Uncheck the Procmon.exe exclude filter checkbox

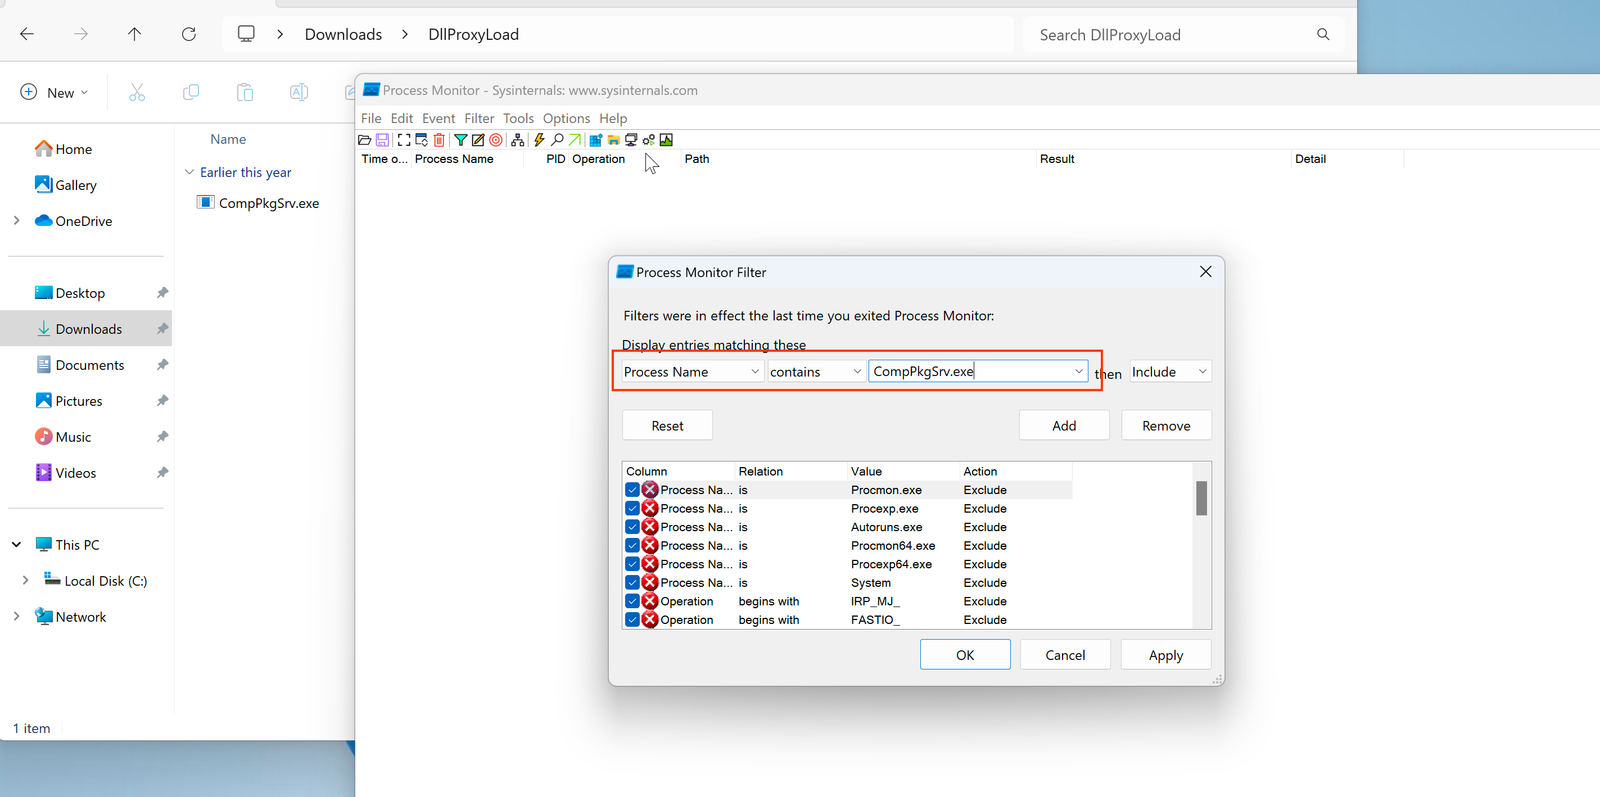click(632, 490)
